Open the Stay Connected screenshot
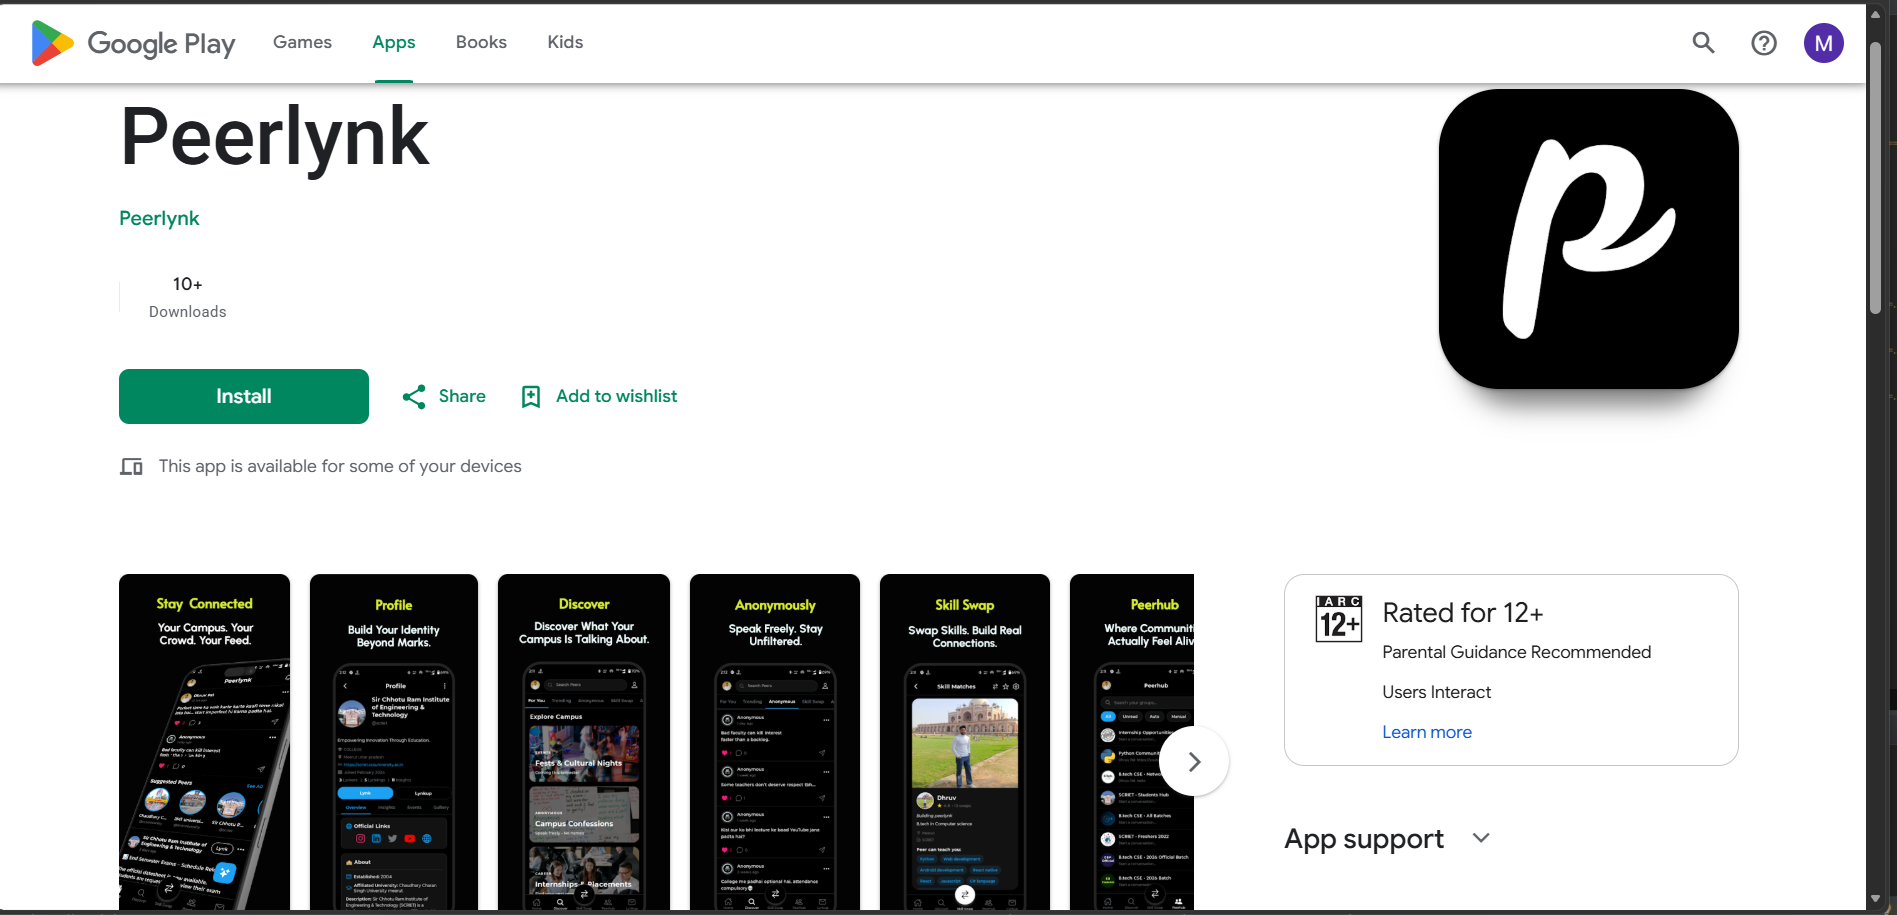 204,742
